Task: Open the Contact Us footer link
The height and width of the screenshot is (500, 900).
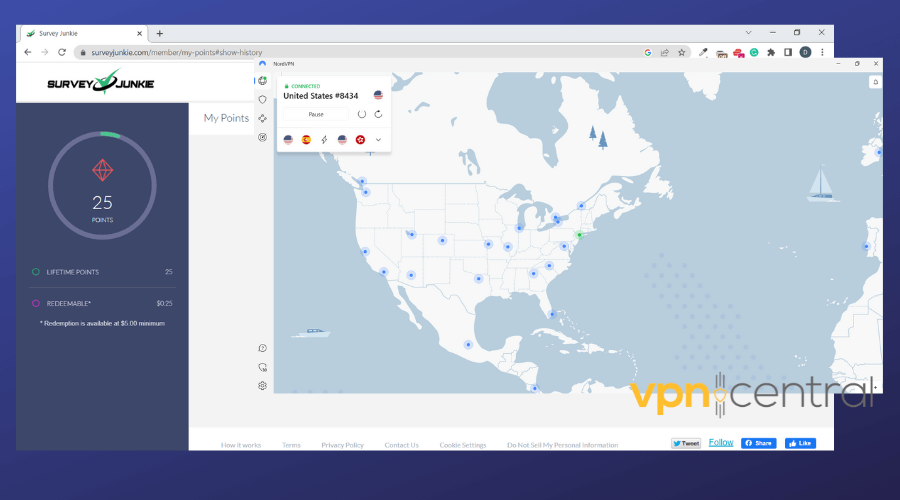Action: 402,445
